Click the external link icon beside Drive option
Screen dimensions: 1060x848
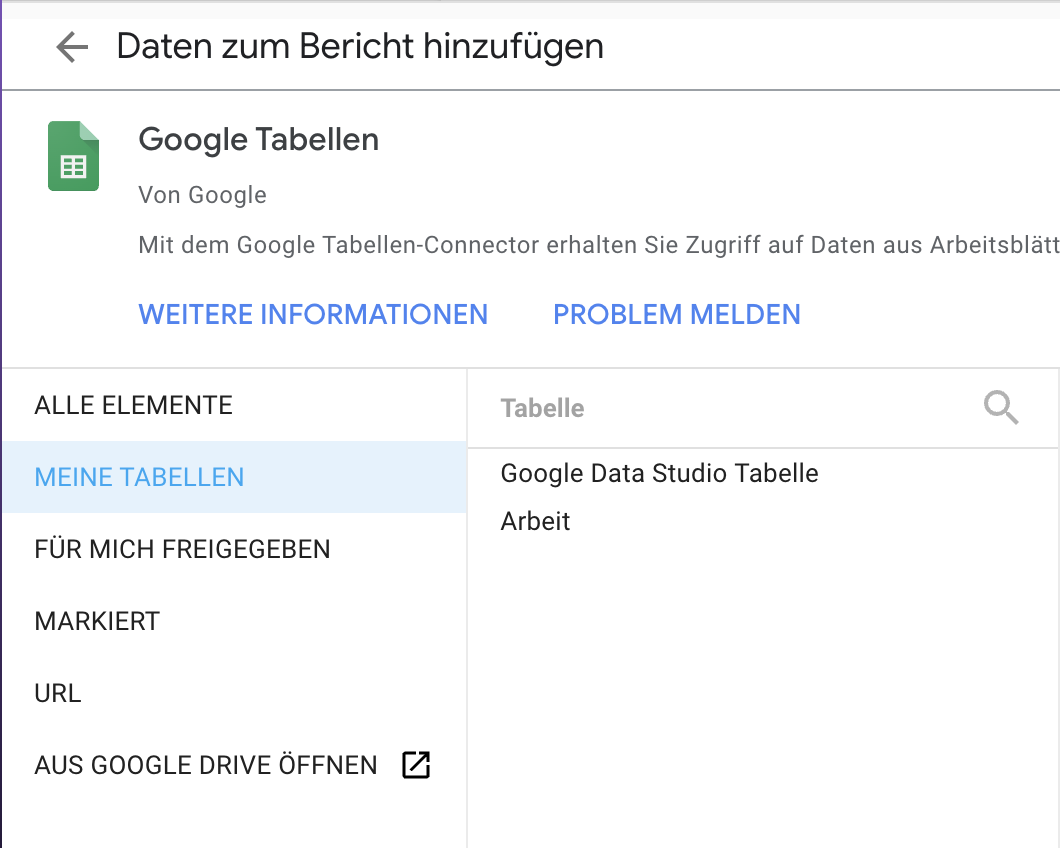pos(415,765)
